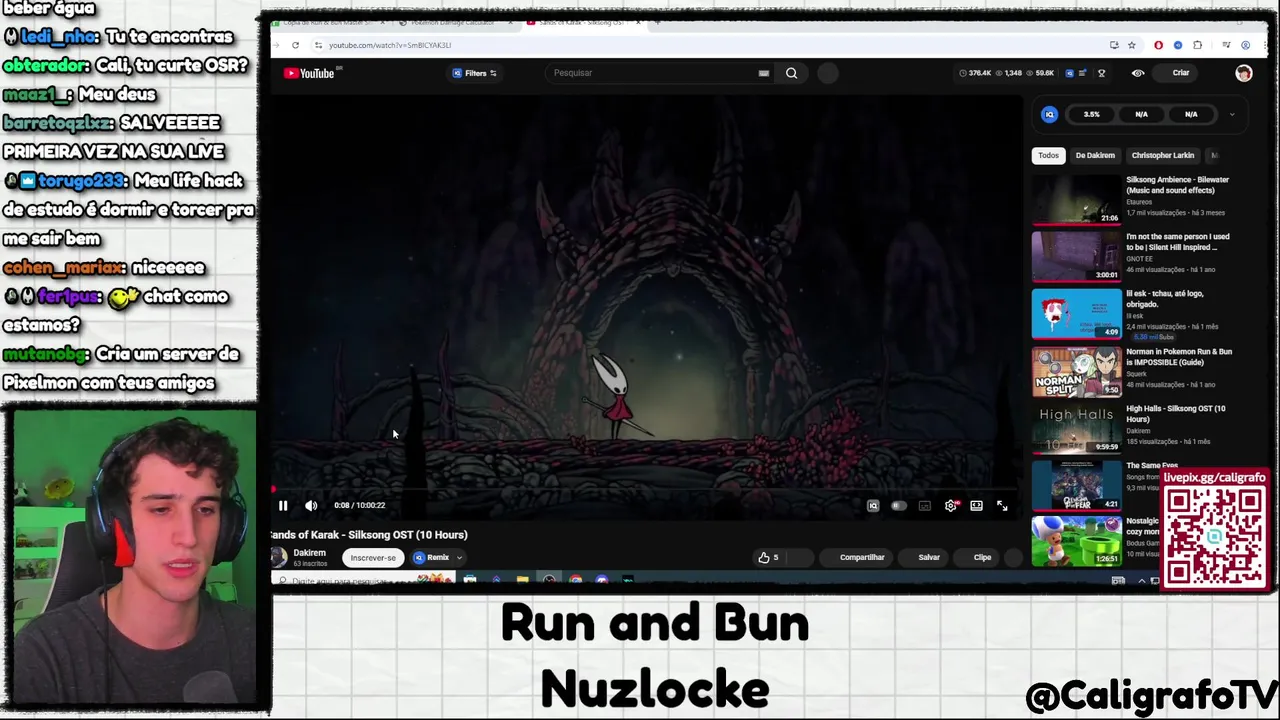The width and height of the screenshot is (1280, 720).
Task: Click the Inscrever-se subscribe button
Action: [373, 558]
